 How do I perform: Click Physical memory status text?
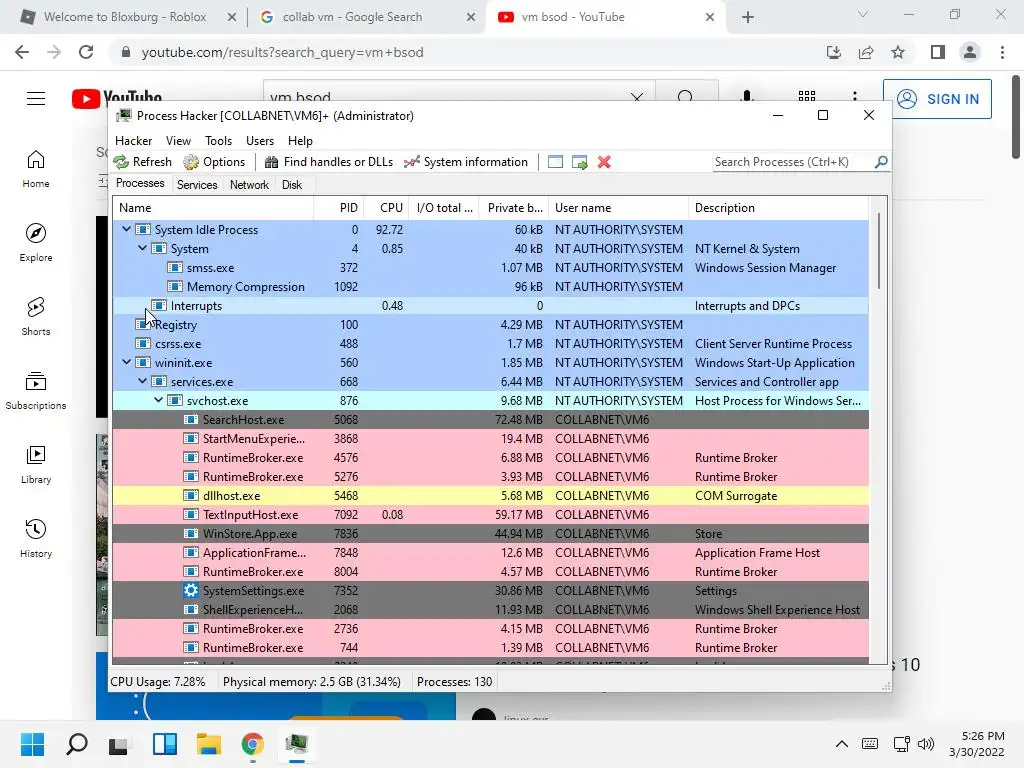click(x=312, y=682)
